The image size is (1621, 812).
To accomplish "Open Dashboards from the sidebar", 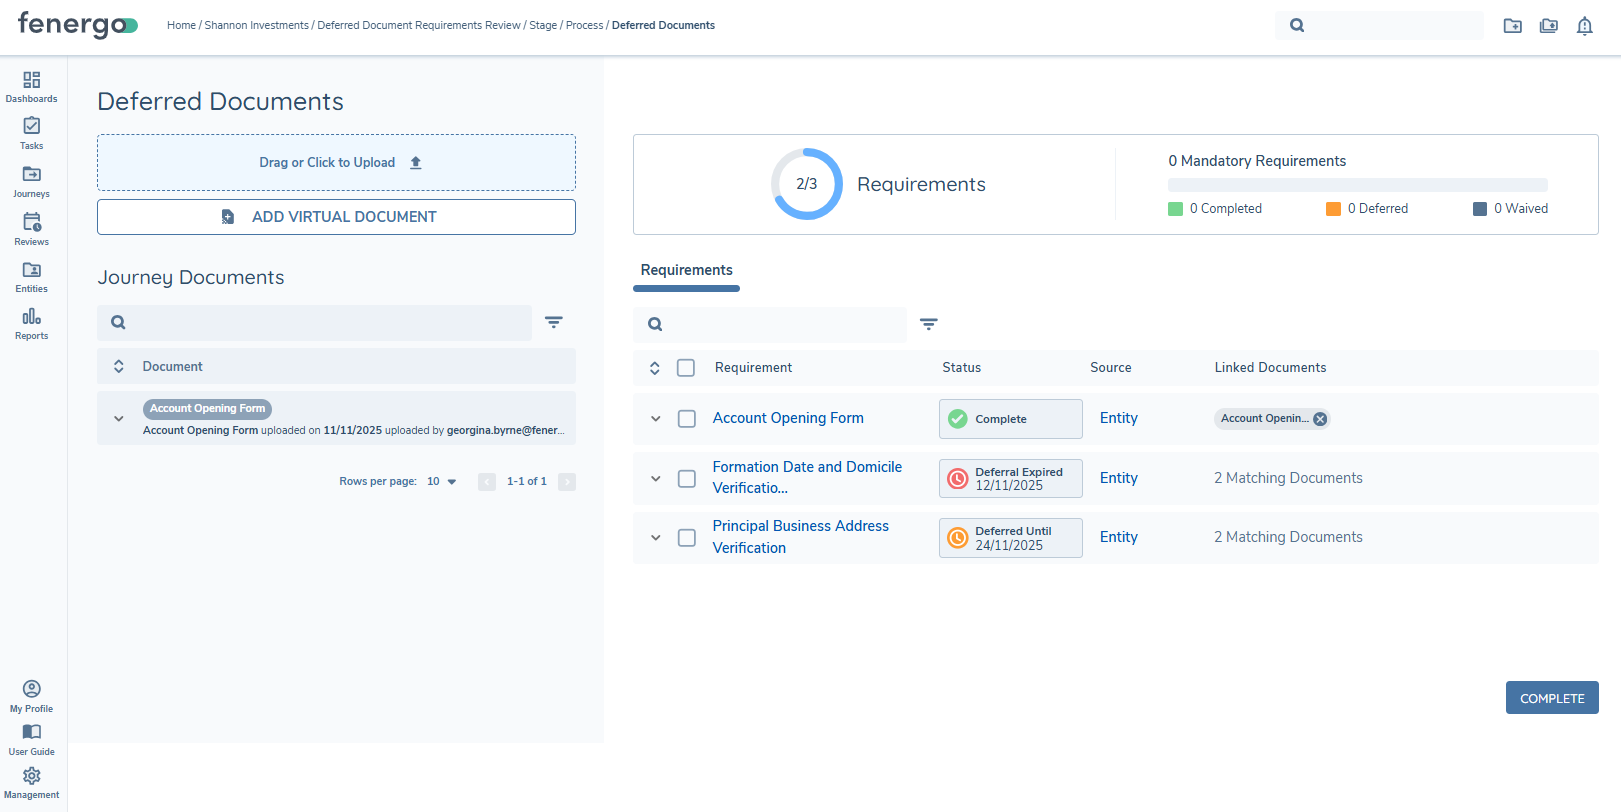I will [x=32, y=86].
